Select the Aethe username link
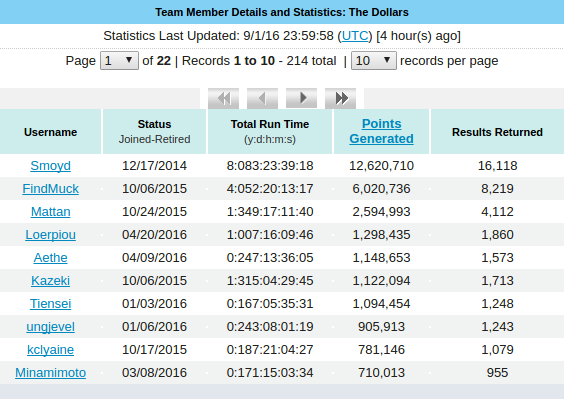The image size is (564, 399). pos(50,258)
